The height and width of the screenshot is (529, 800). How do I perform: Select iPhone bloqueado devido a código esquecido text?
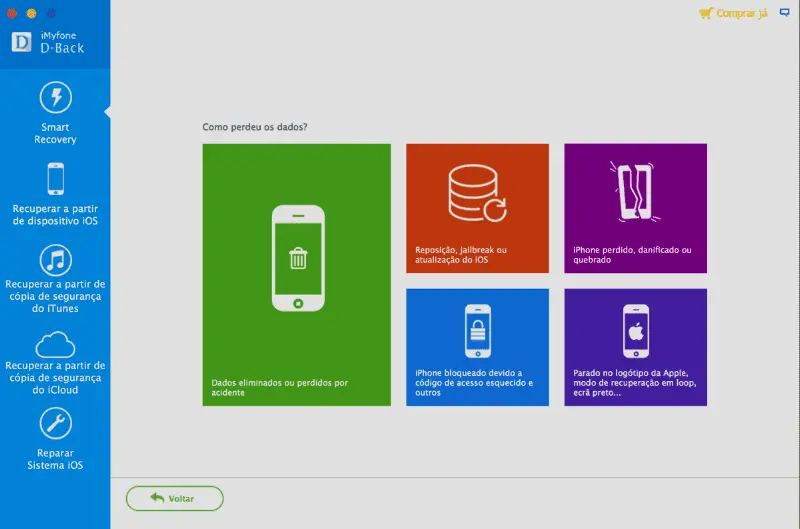(475, 383)
